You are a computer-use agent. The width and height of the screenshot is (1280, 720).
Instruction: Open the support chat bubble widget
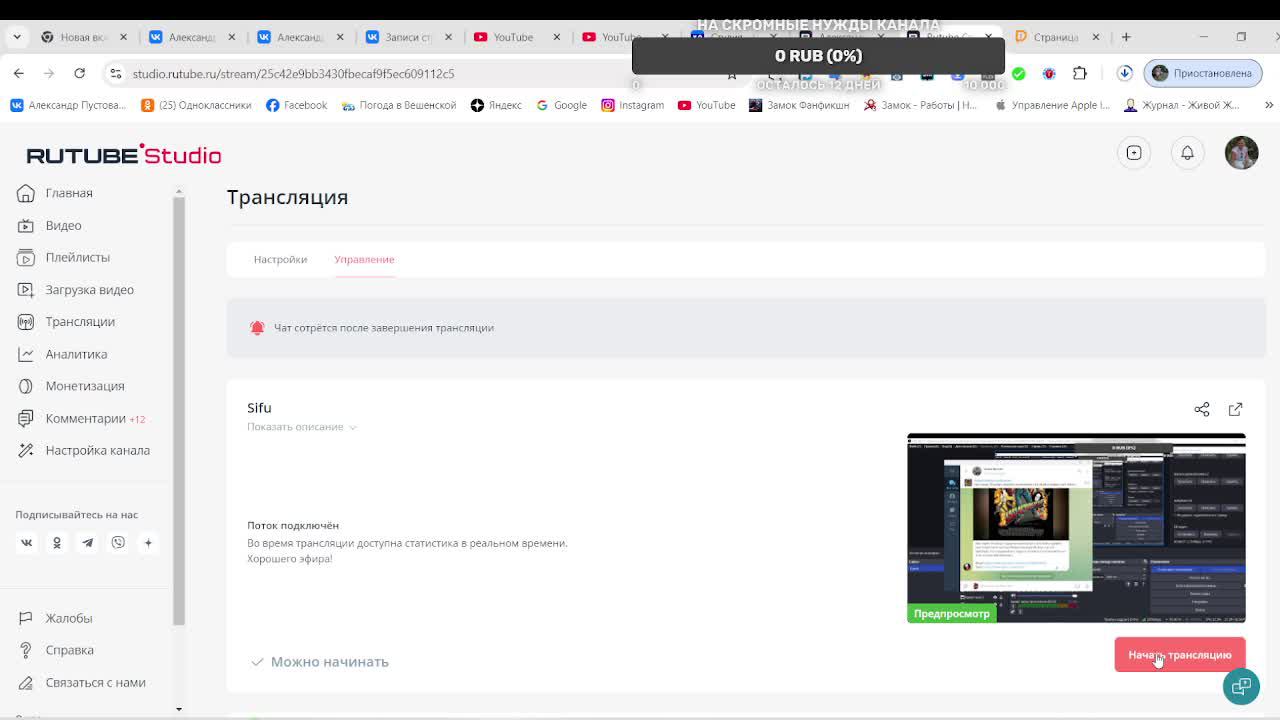[1241, 686]
